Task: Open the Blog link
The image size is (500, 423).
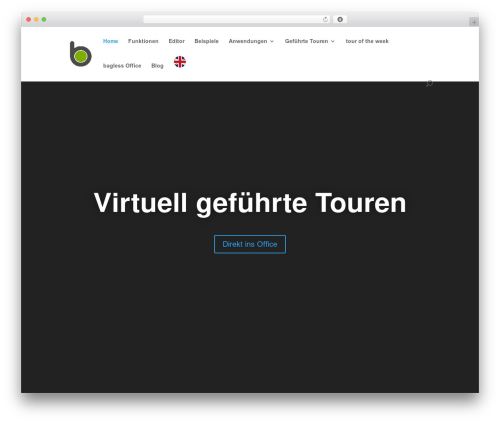Action: point(157,66)
